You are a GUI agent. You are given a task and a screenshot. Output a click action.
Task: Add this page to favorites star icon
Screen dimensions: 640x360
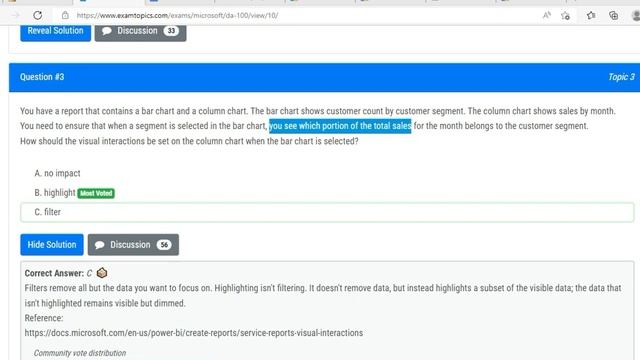point(565,16)
